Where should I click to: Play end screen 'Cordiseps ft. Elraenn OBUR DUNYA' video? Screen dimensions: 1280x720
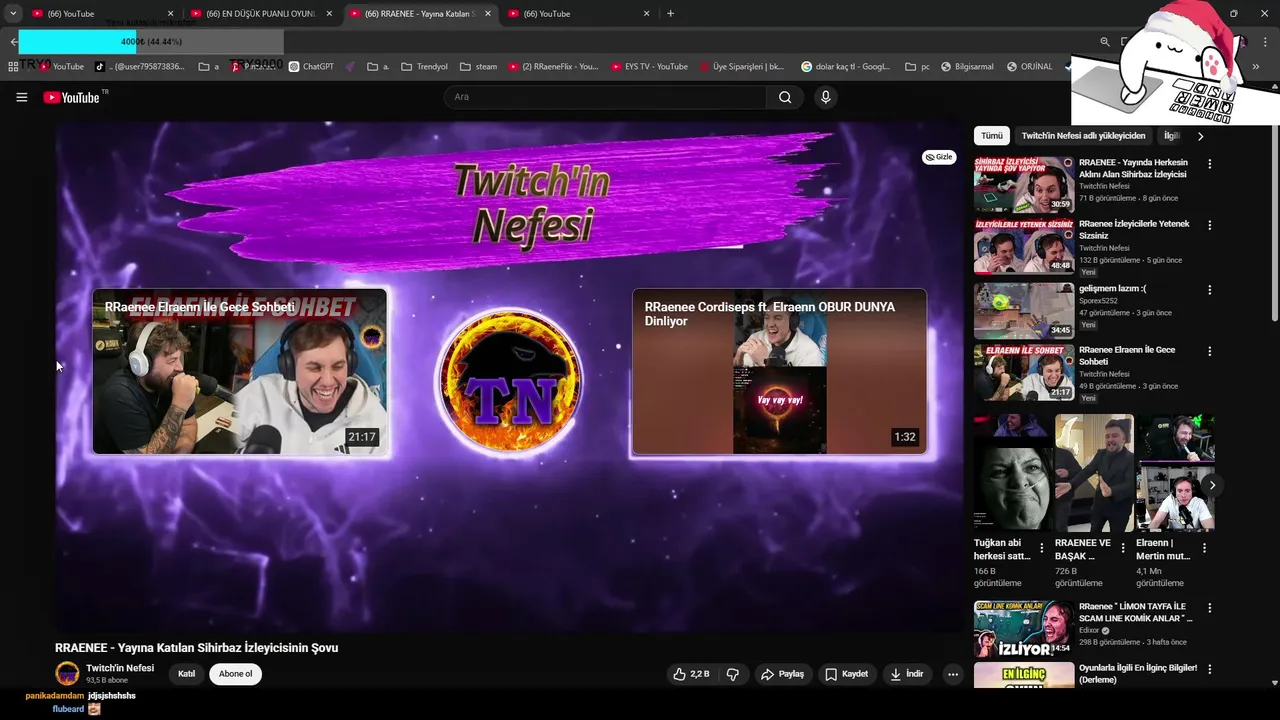point(779,372)
